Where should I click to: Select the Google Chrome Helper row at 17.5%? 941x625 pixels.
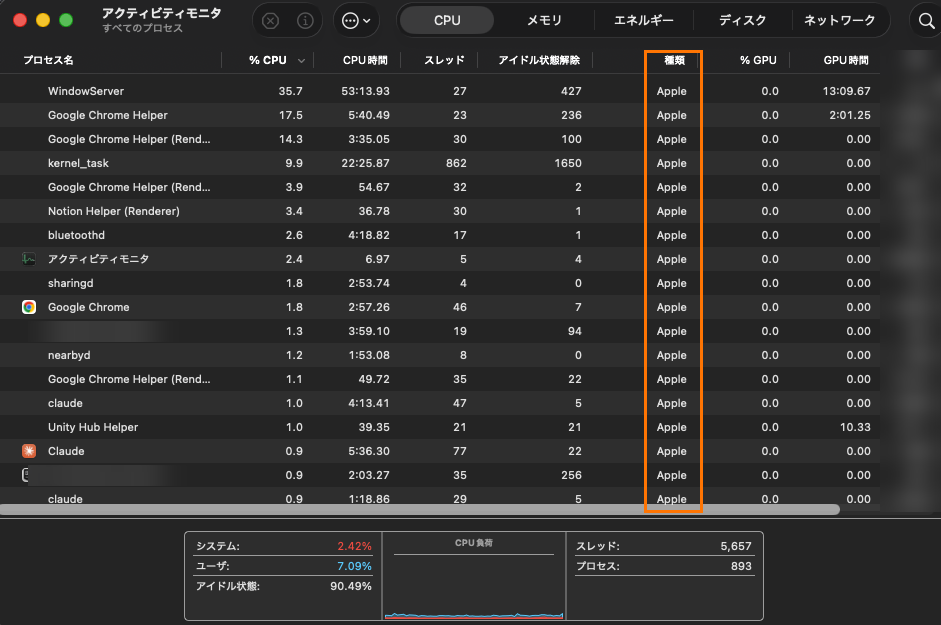[x=440, y=115]
